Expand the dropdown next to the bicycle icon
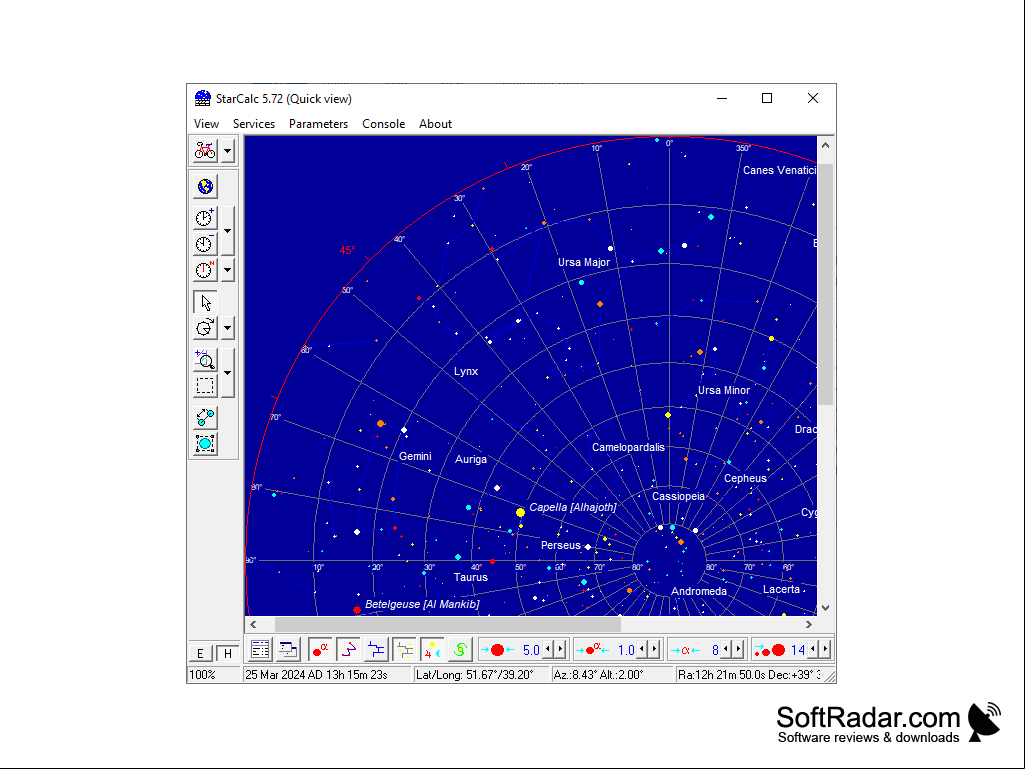The image size is (1025, 769). (227, 151)
